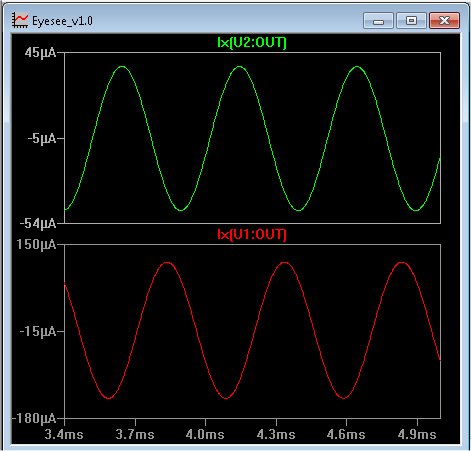This screenshot has width=471, height=451.
Task: Select the red Ix(U1:OUT) trace label
Action: coord(252,234)
